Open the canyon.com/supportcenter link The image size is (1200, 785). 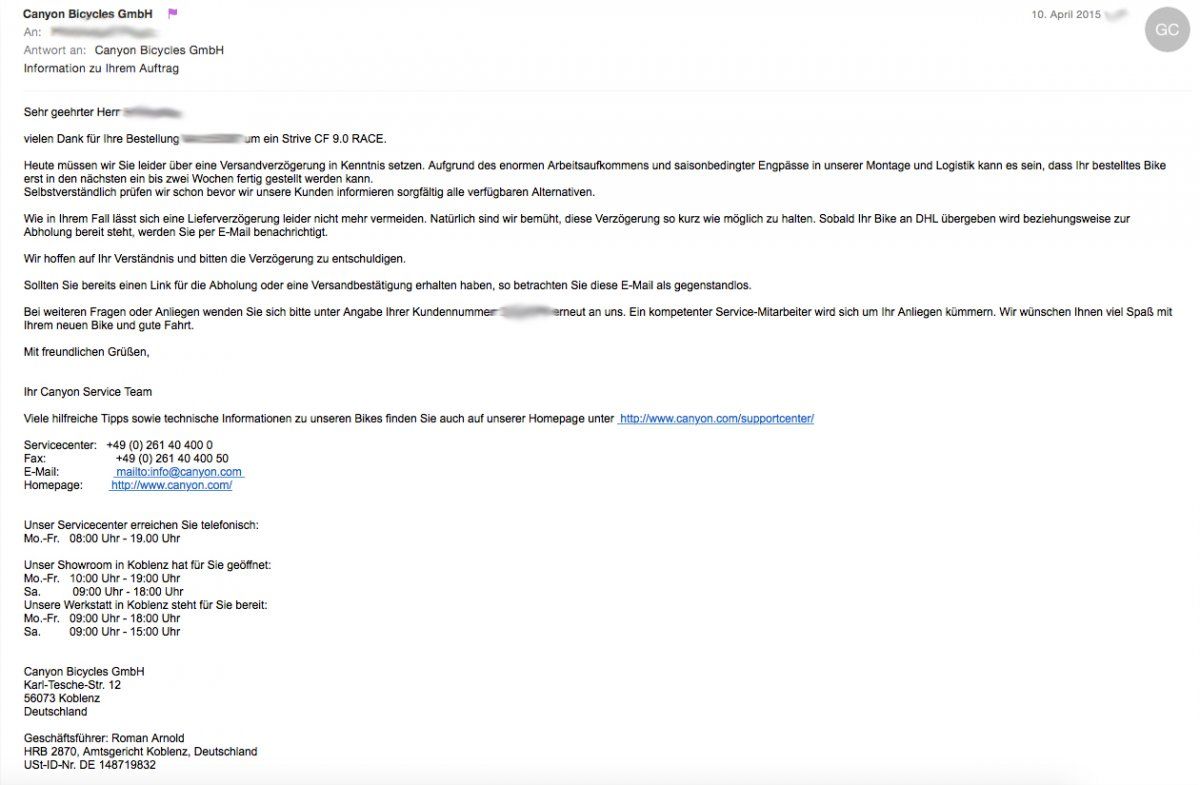pyautogui.click(x=716, y=418)
